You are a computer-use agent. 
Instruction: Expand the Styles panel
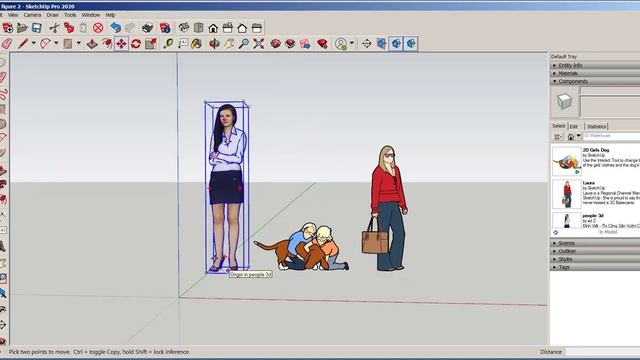coord(595,260)
